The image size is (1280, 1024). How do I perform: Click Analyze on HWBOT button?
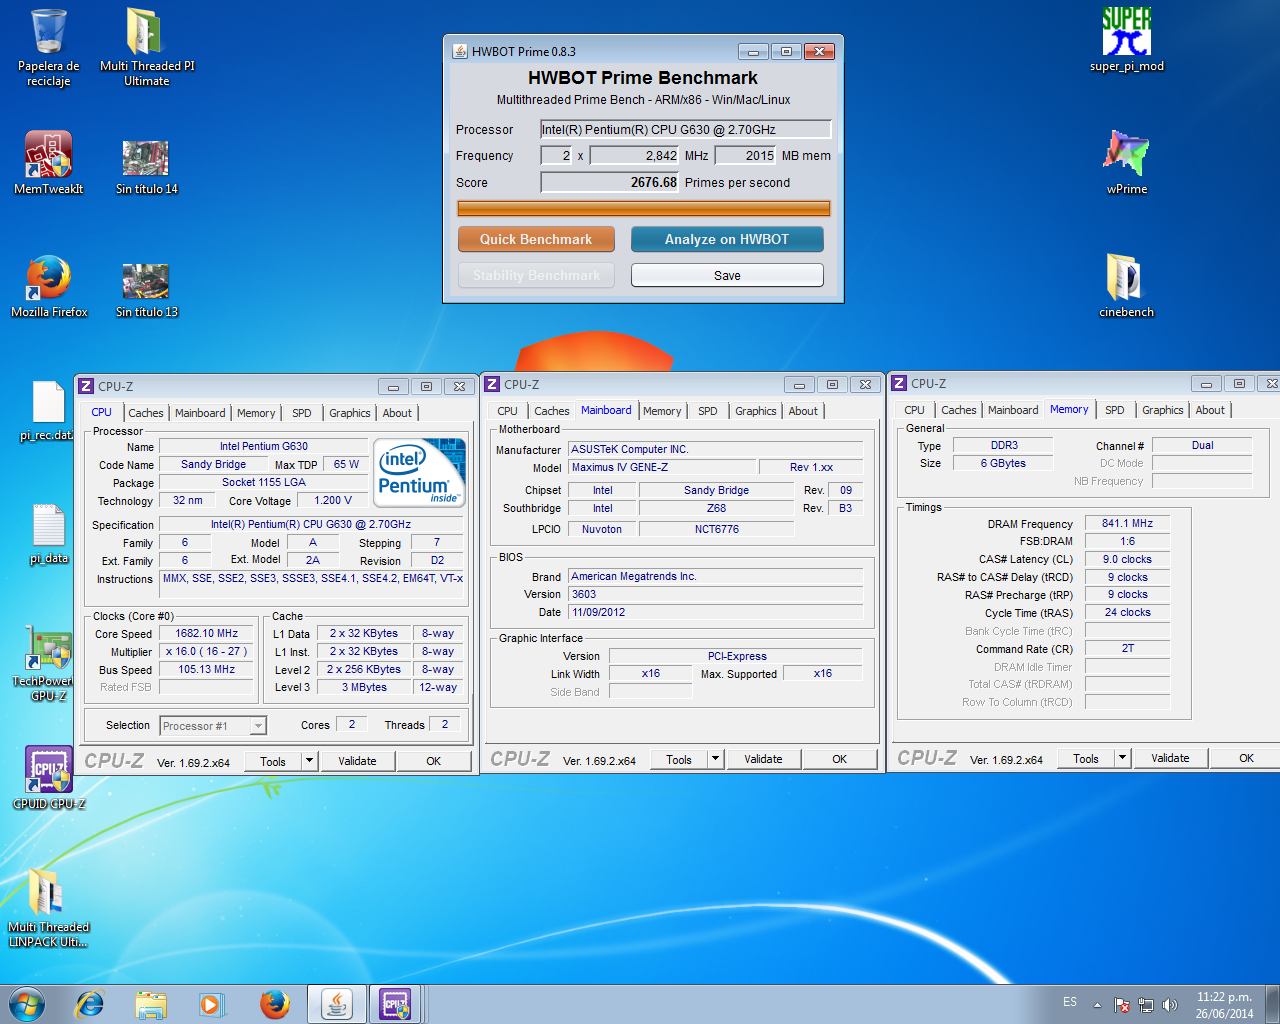click(x=727, y=239)
